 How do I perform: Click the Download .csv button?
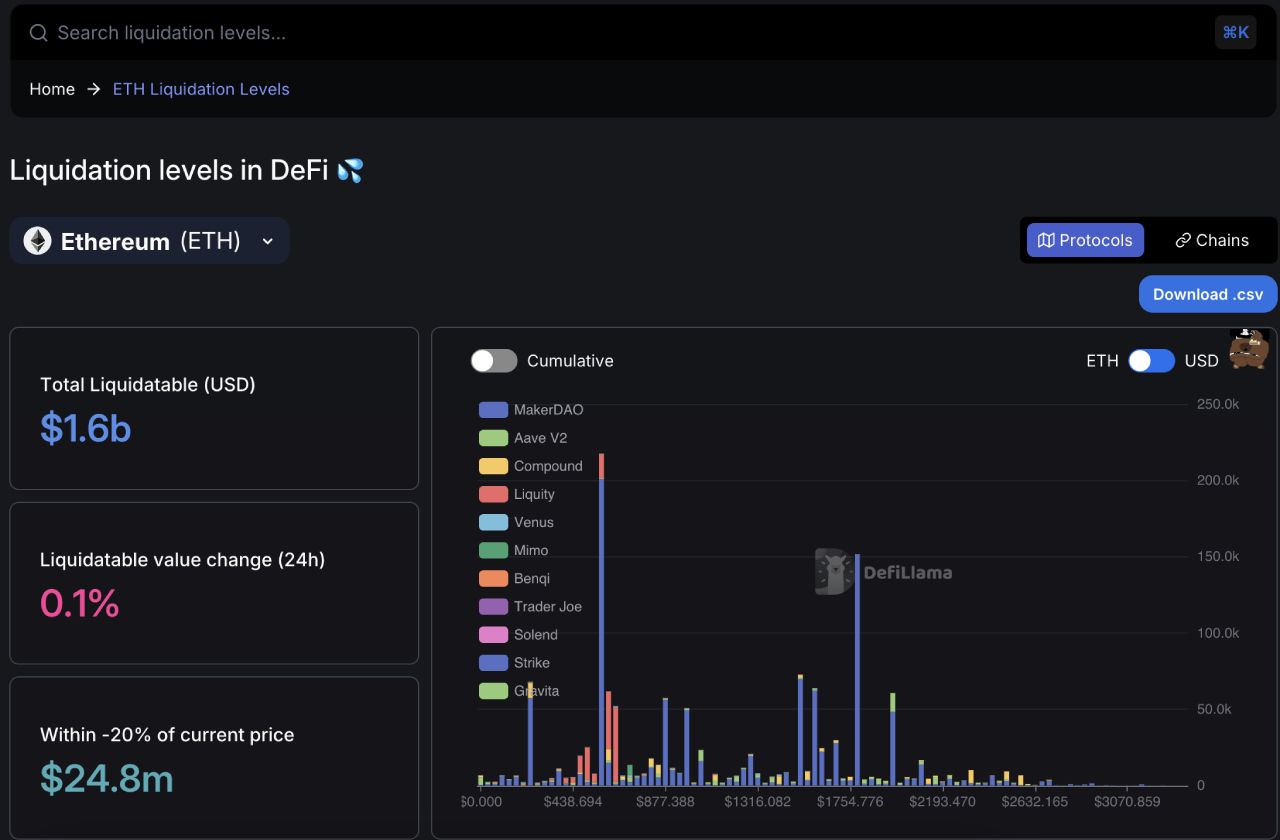(x=1208, y=294)
